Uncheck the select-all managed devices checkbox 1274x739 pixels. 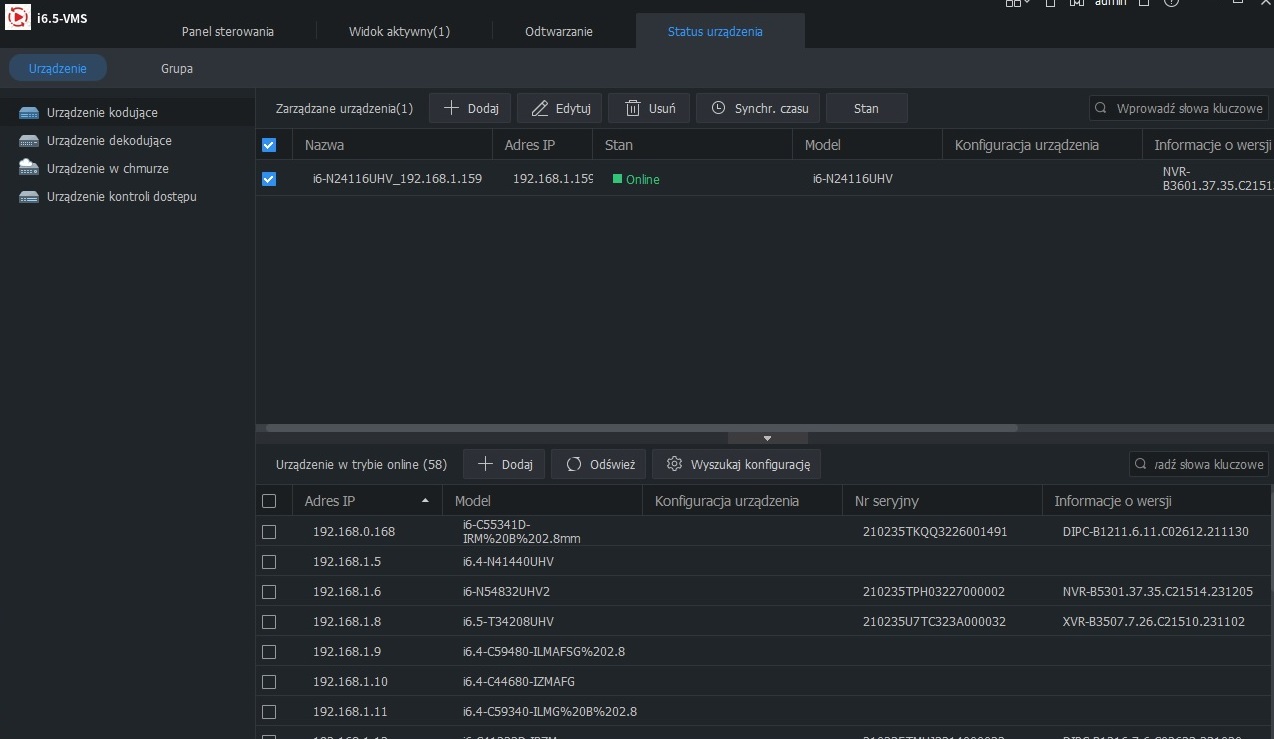(269, 145)
